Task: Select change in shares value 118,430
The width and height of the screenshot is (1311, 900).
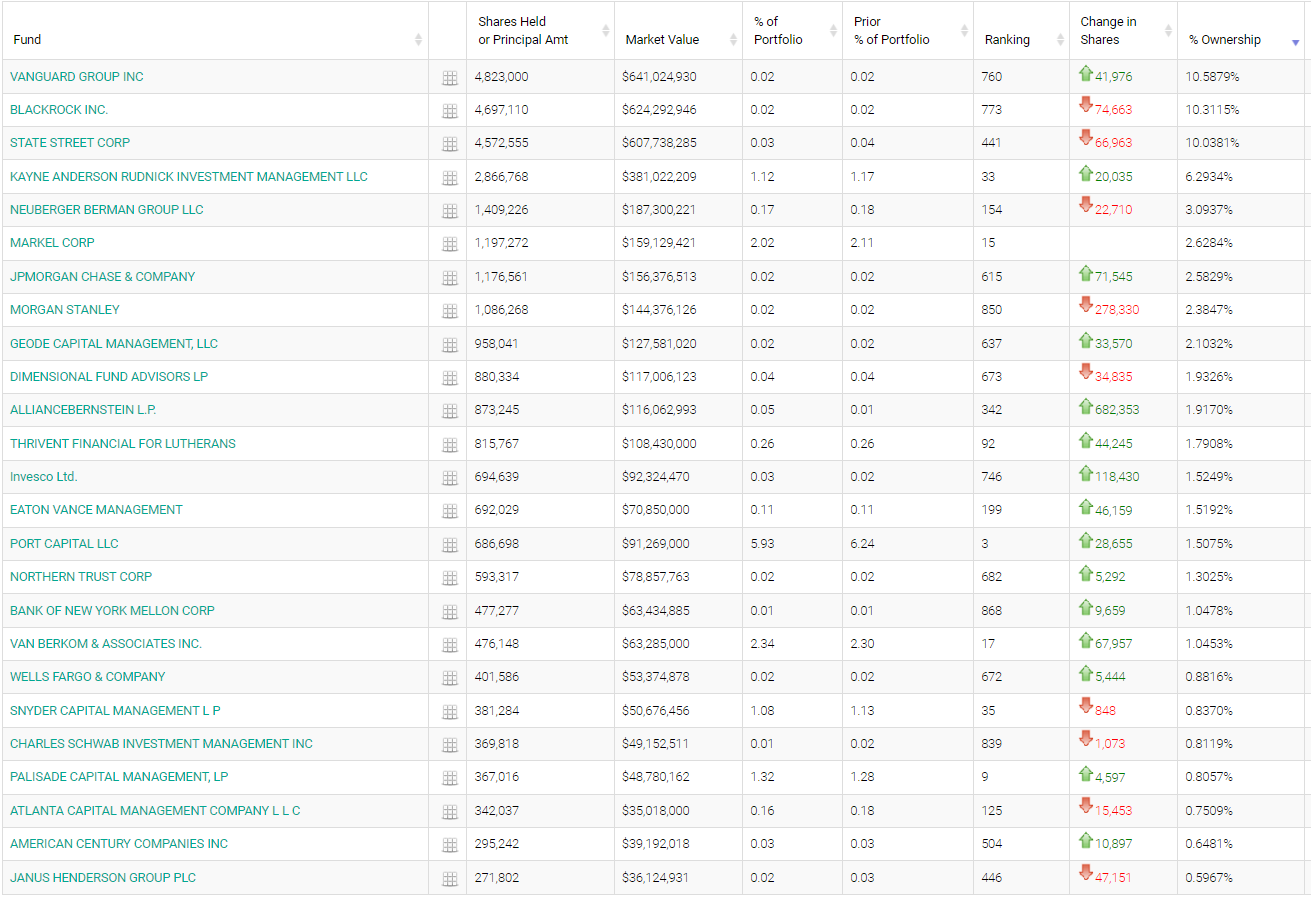Action: [x=1117, y=477]
